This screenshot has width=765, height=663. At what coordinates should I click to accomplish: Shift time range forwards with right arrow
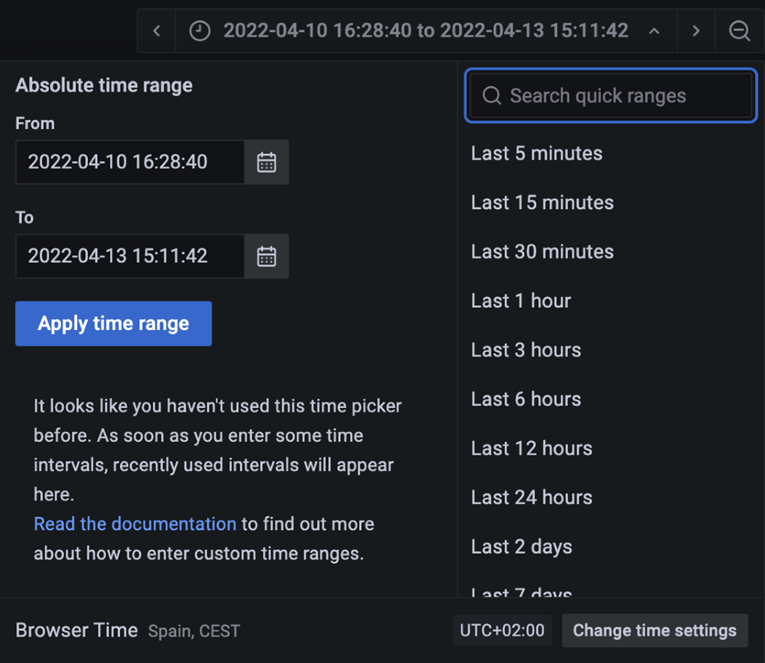pyautogui.click(x=696, y=31)
